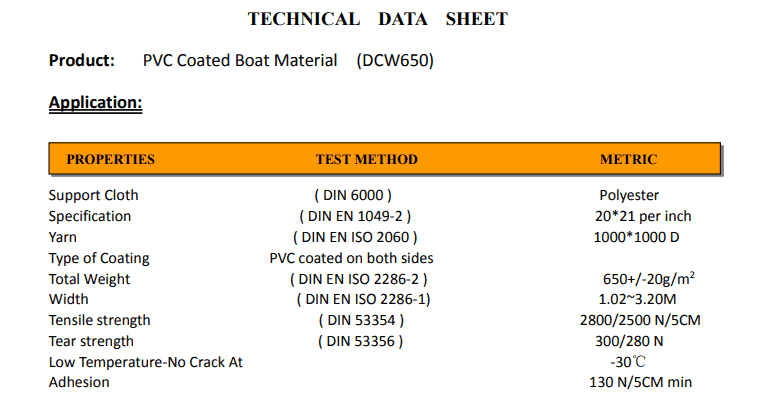The height and width of the screenshot is (404, 759).
Task: Click the Polyester metric value
Action: 629,195
